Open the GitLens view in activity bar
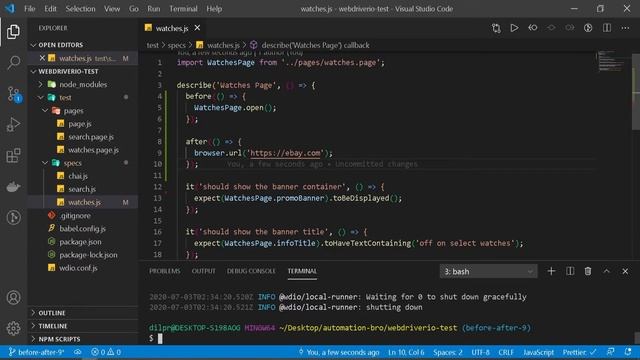This screenshot has height=360, width=640. (x=13, y=217)
